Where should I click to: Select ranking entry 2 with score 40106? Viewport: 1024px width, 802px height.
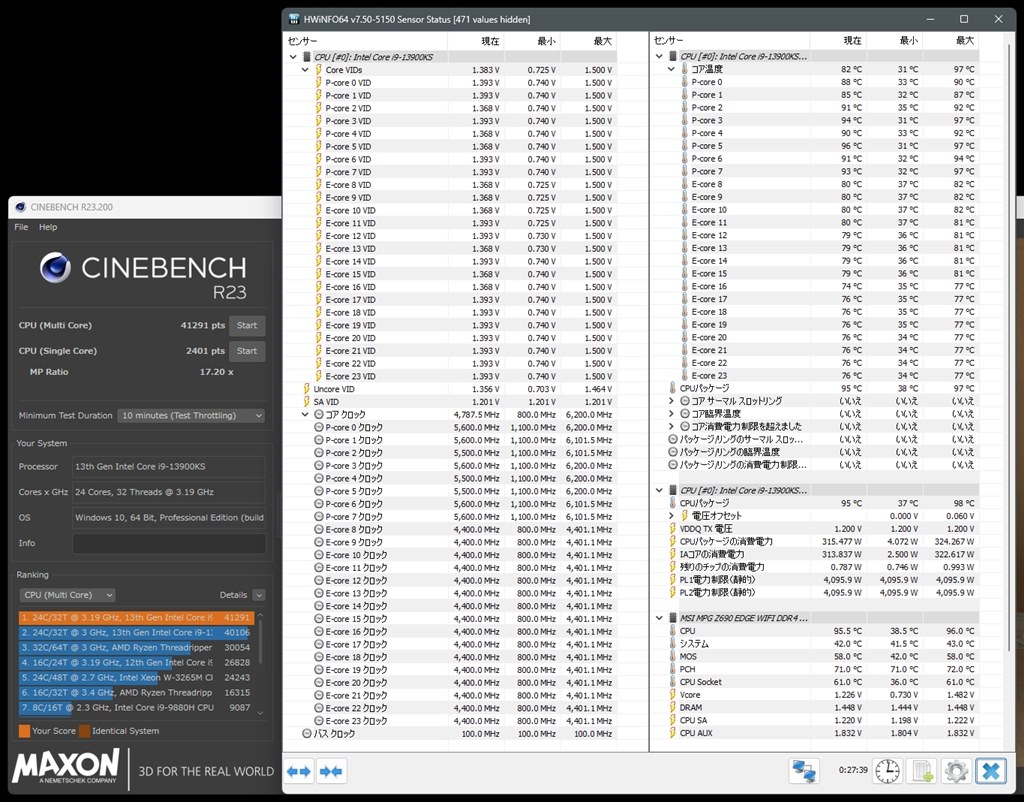[x=136, y=632]
